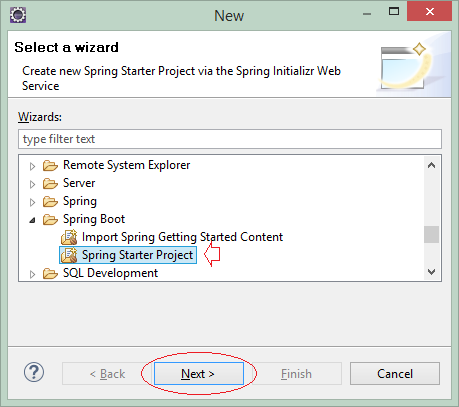Click the wizard list scrollbar thumb
The width and height of the screenshot is (459, 407).
(x=432, y=235)
